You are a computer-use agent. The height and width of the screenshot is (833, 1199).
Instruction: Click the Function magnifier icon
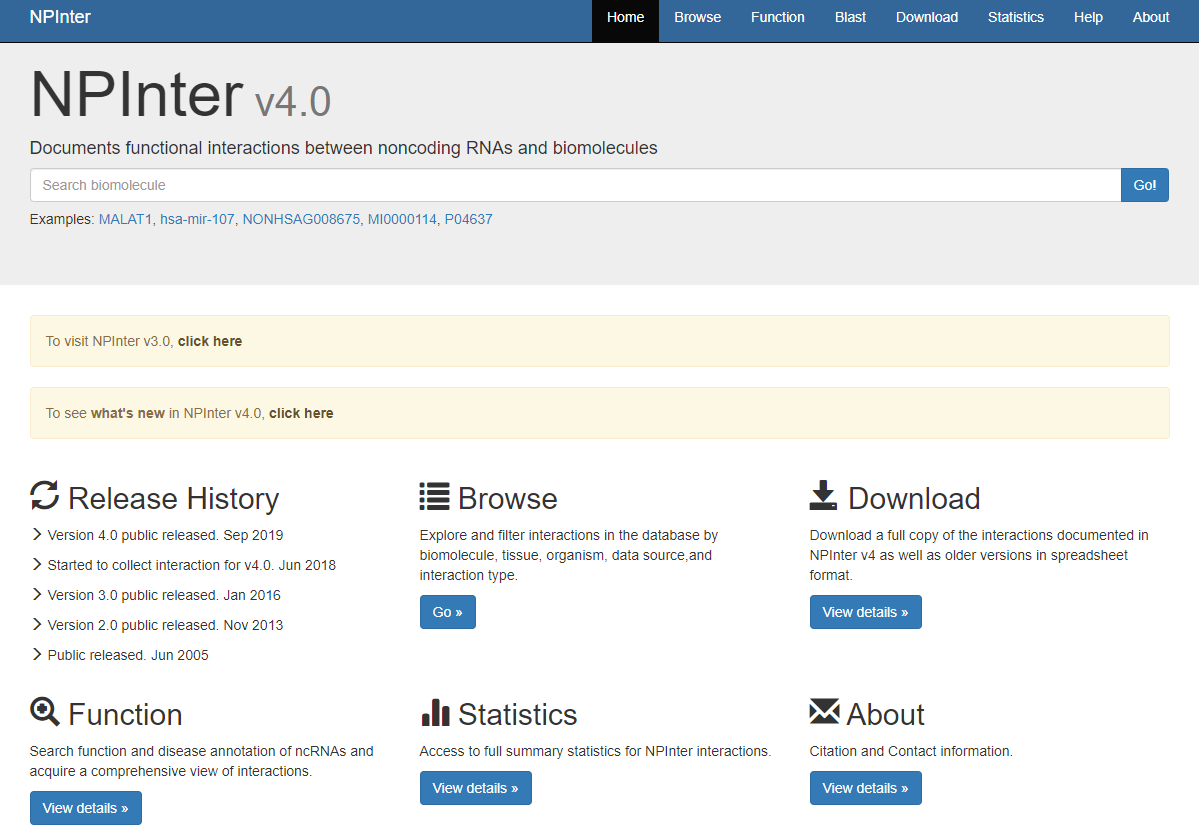coord(45,712)
